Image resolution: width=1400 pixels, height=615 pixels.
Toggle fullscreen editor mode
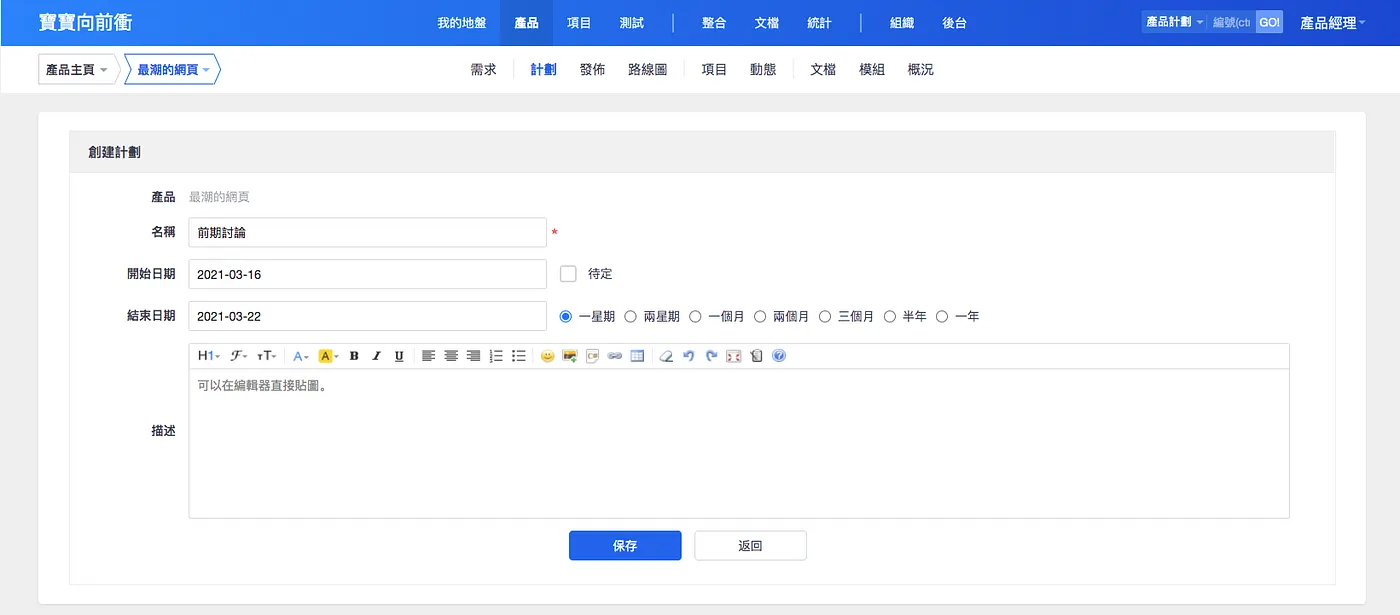(x=734, y=356)
